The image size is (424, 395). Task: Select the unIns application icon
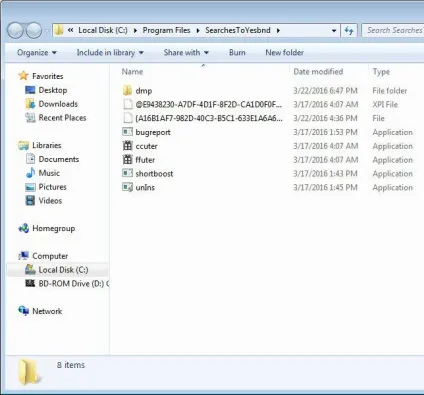click(x=127, y=187)
